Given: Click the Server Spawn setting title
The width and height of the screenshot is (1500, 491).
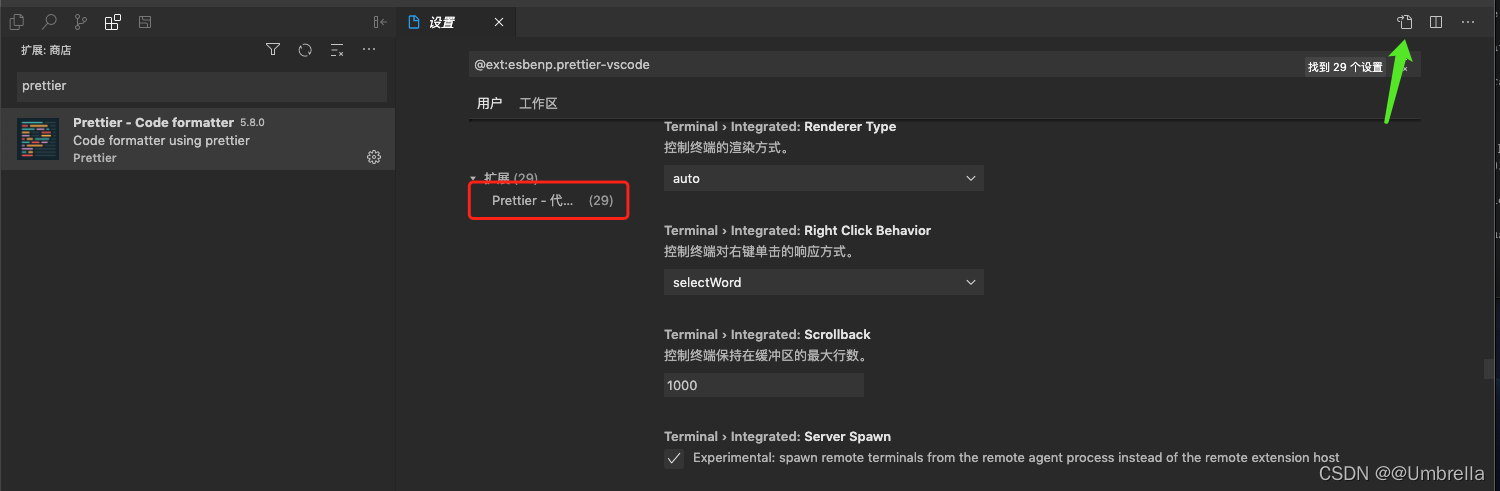Looking at the screenshot, I should pos(777,437).
